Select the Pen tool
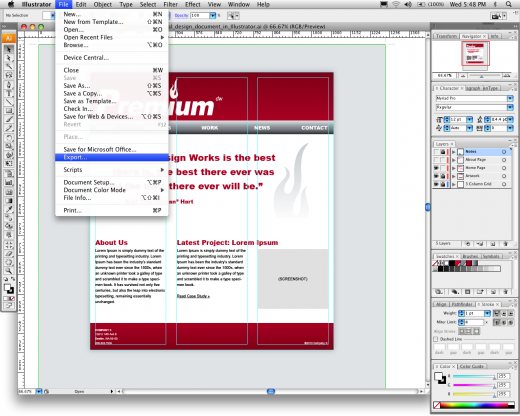The width and height of the screenshot is (520, 416). pos(9,84)
